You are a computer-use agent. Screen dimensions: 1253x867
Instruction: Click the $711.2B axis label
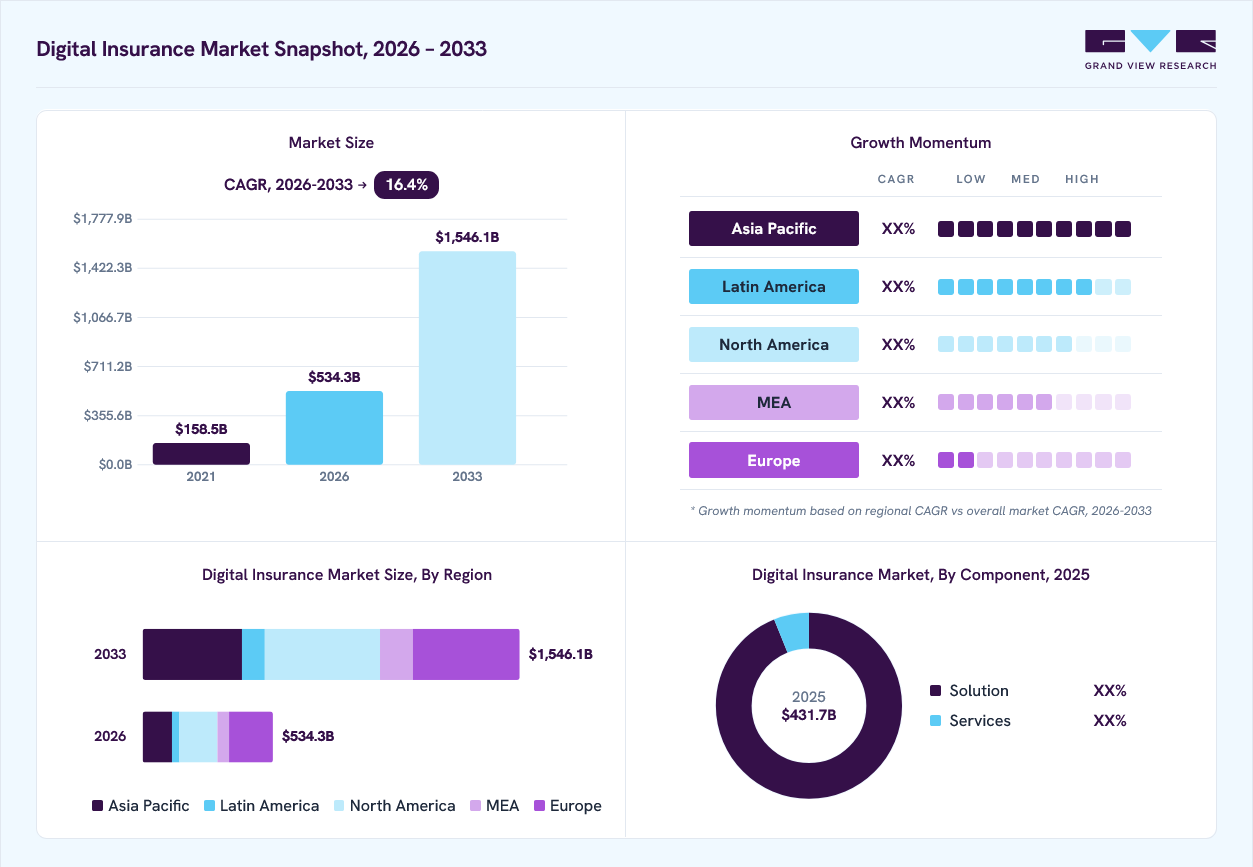coord(108,366)
